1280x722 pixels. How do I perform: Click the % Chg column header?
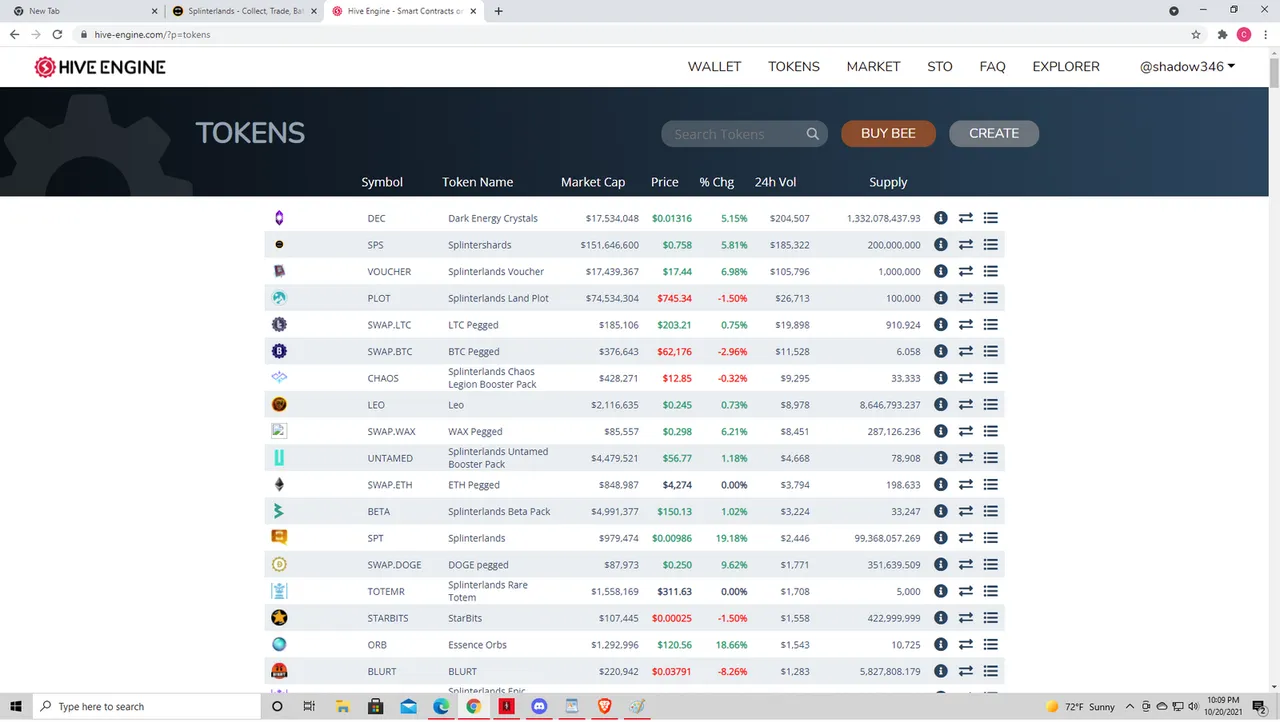tap(716, 182)
